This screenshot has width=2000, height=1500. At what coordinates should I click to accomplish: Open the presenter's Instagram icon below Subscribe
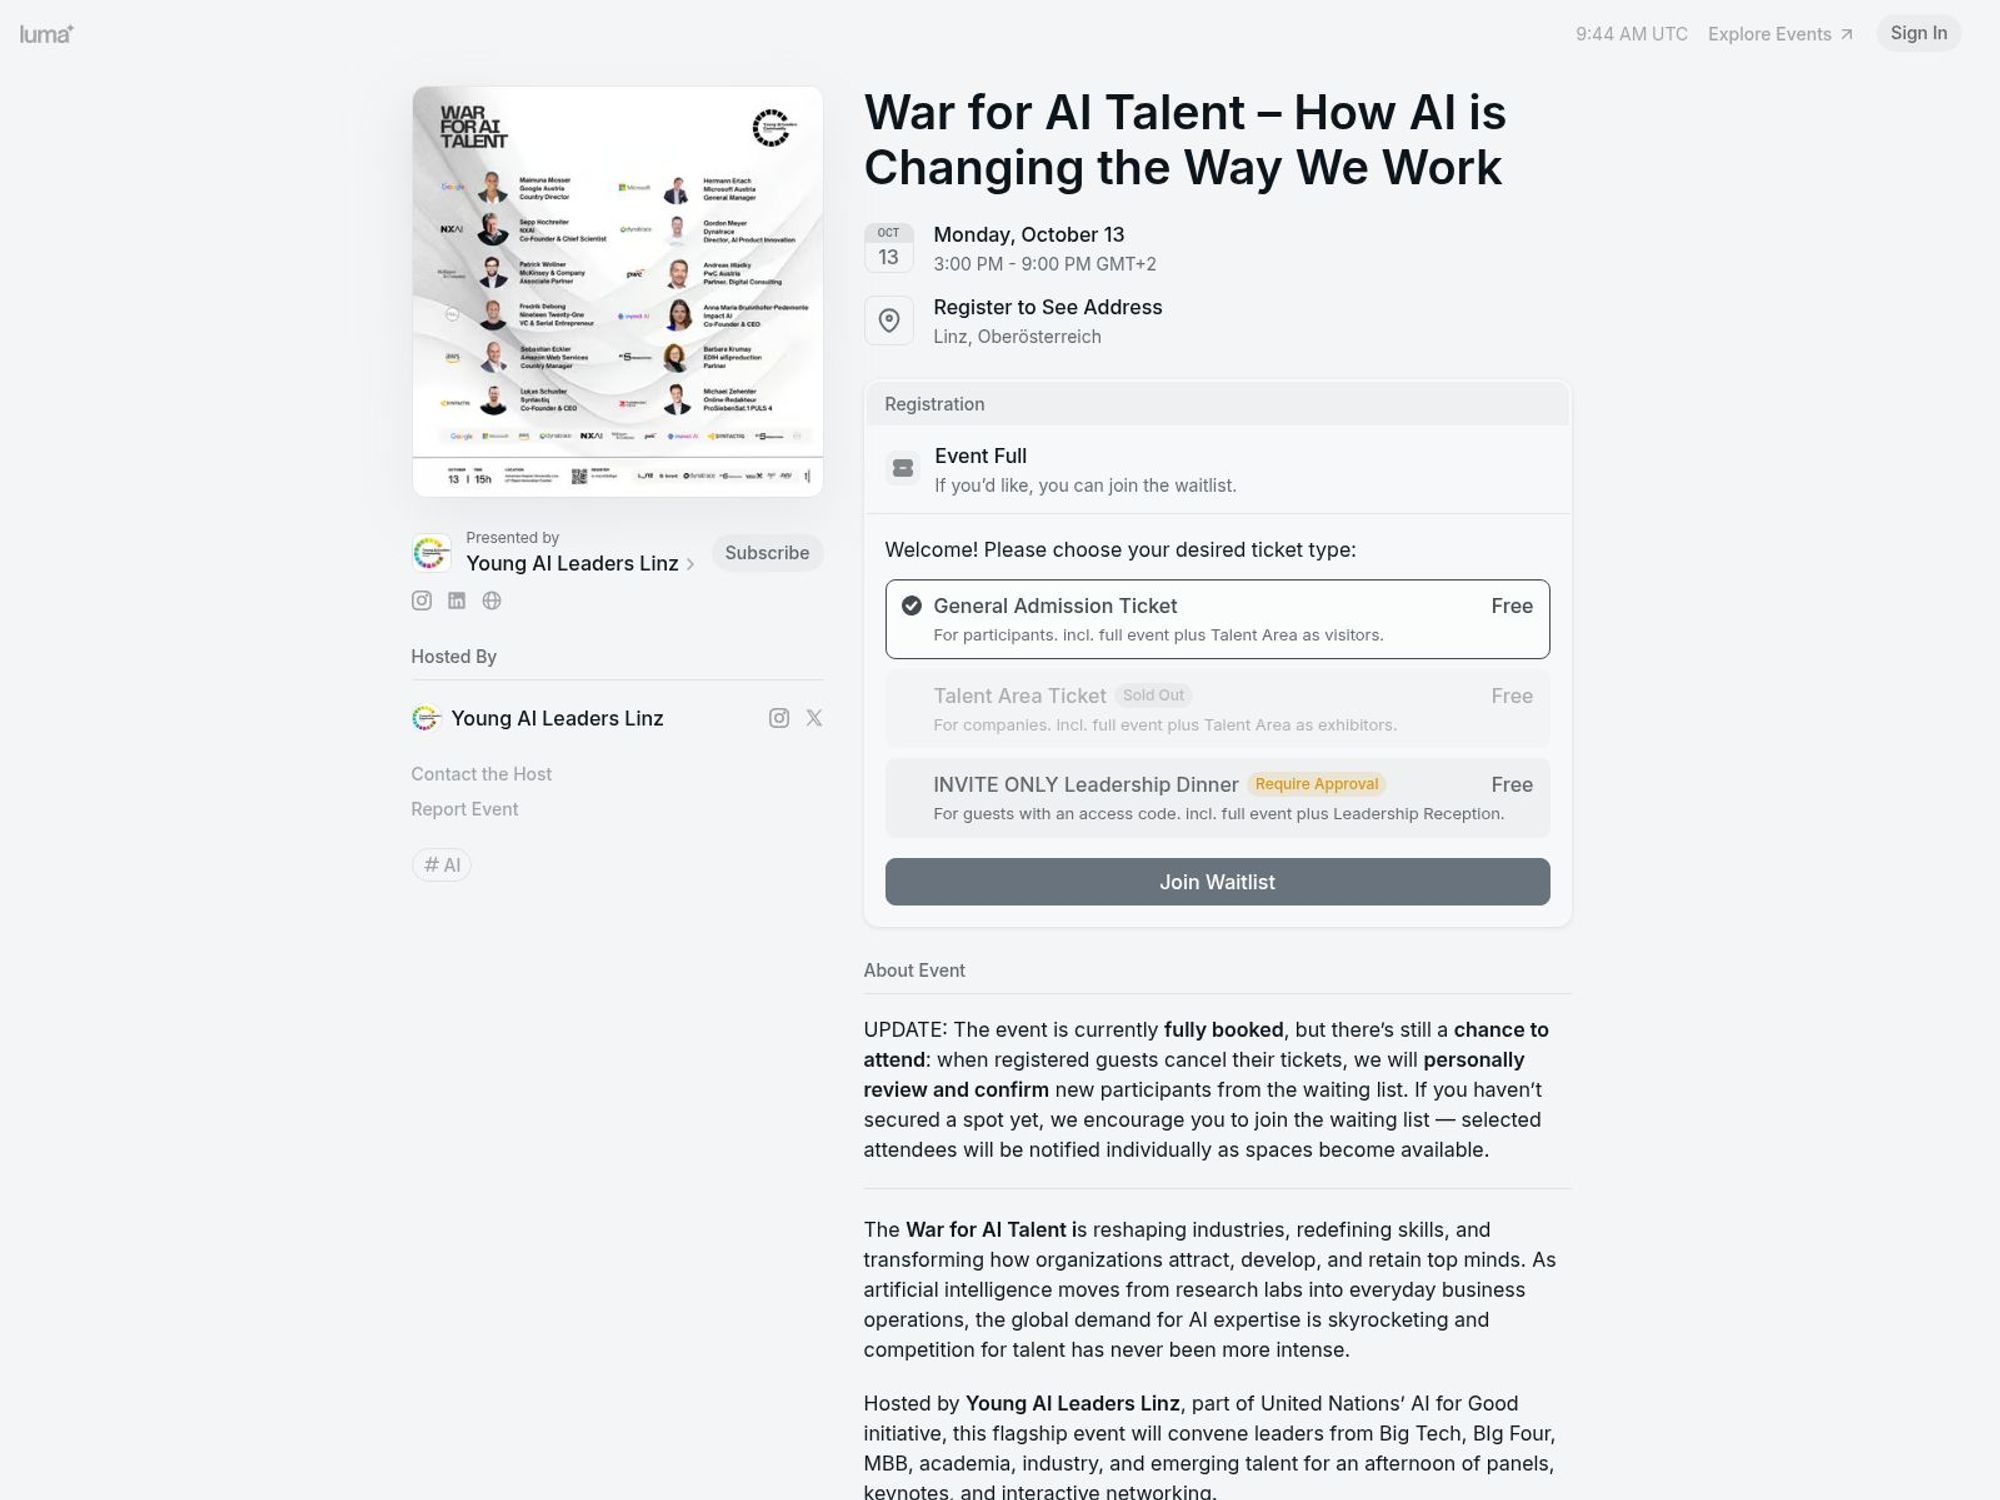422,600
